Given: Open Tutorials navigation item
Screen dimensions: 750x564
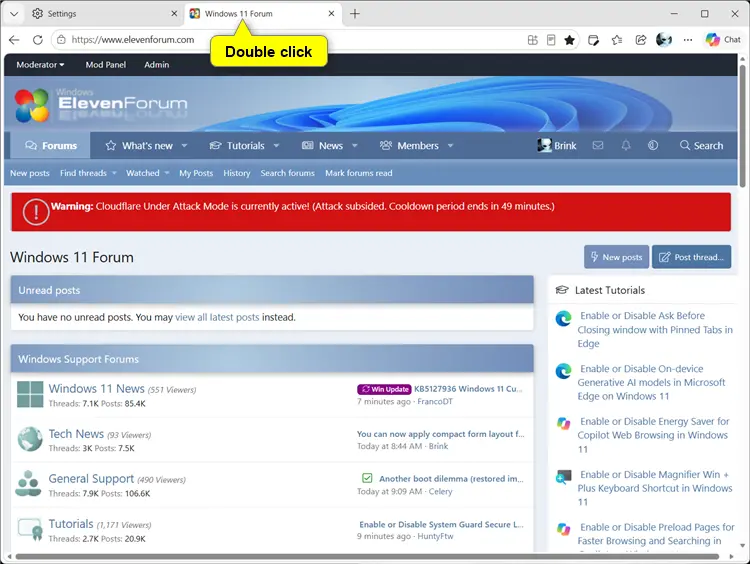Looking at the screenshot, I should tap(237, 145).
